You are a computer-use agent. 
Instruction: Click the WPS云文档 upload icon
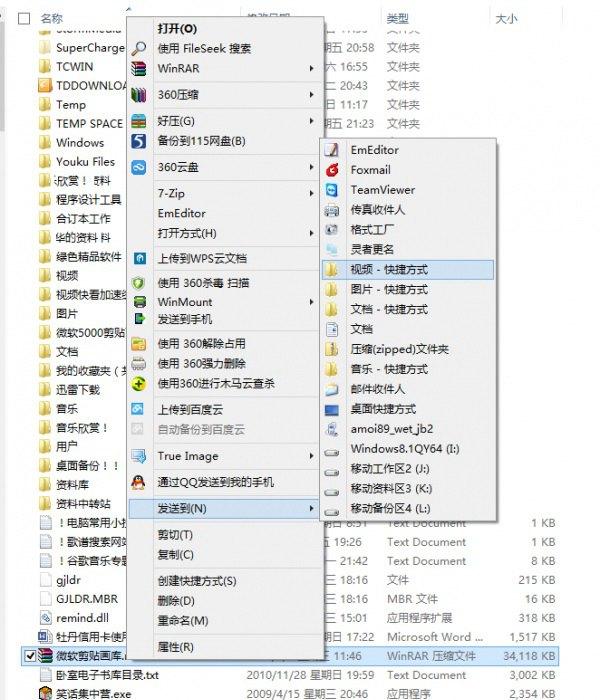click(x=140, y=258)
